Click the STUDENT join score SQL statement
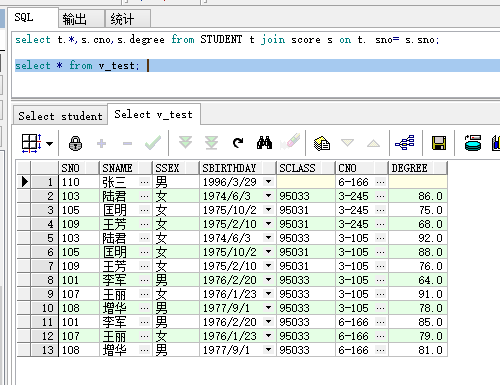The image size is (500, 385). 227,40
